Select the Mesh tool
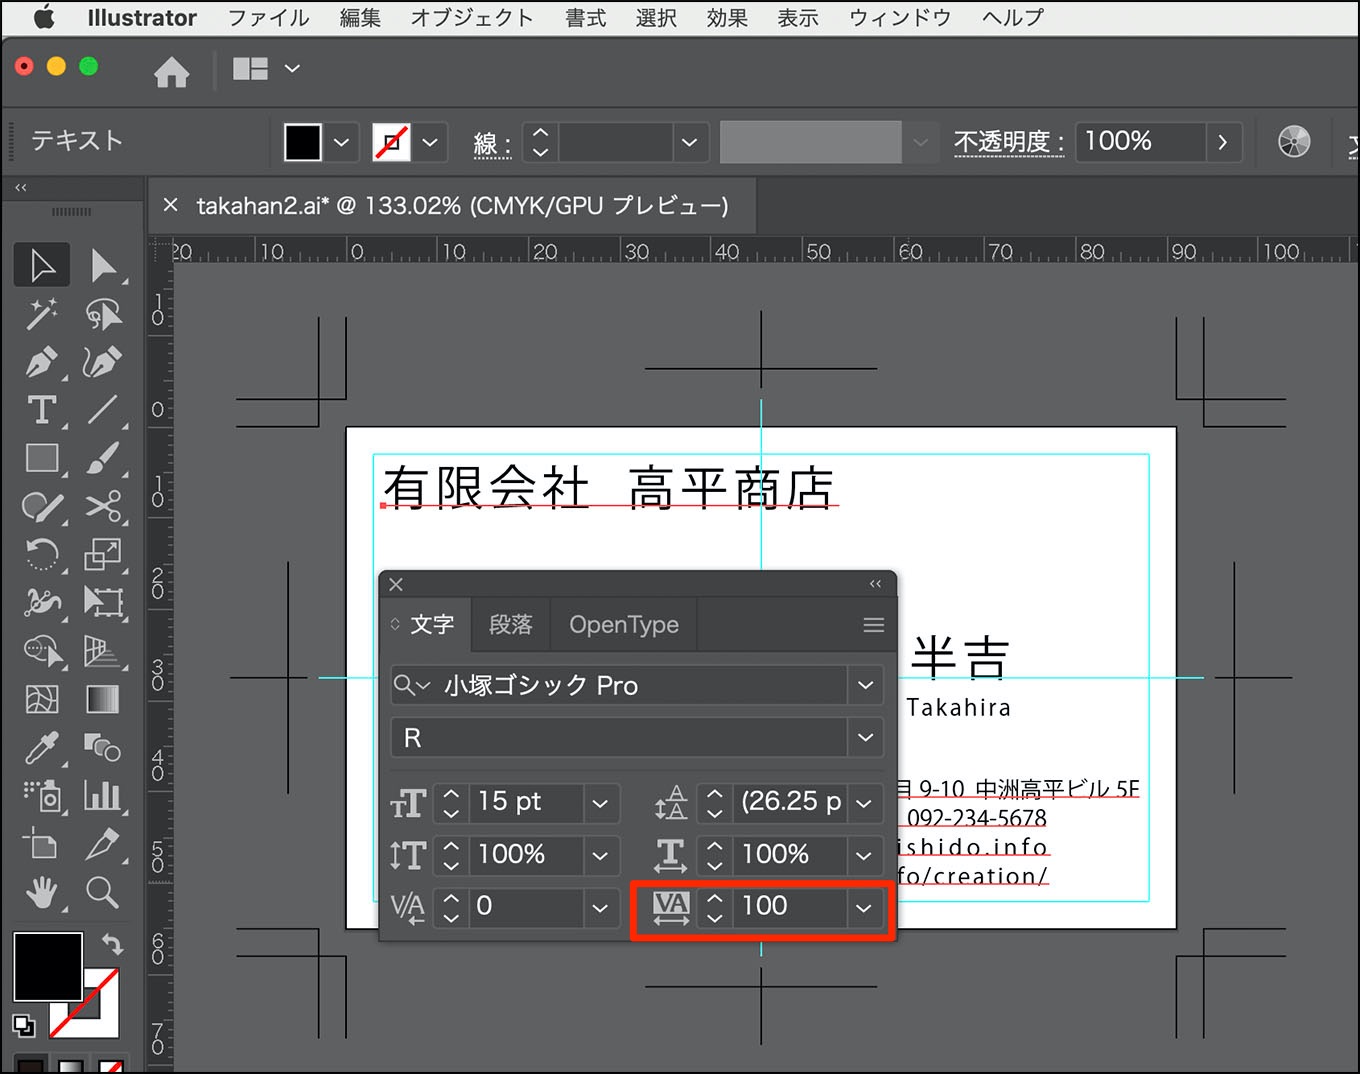Image resolution: width=1360 pixels, height=1074 pixels. (x=42, y=699)
